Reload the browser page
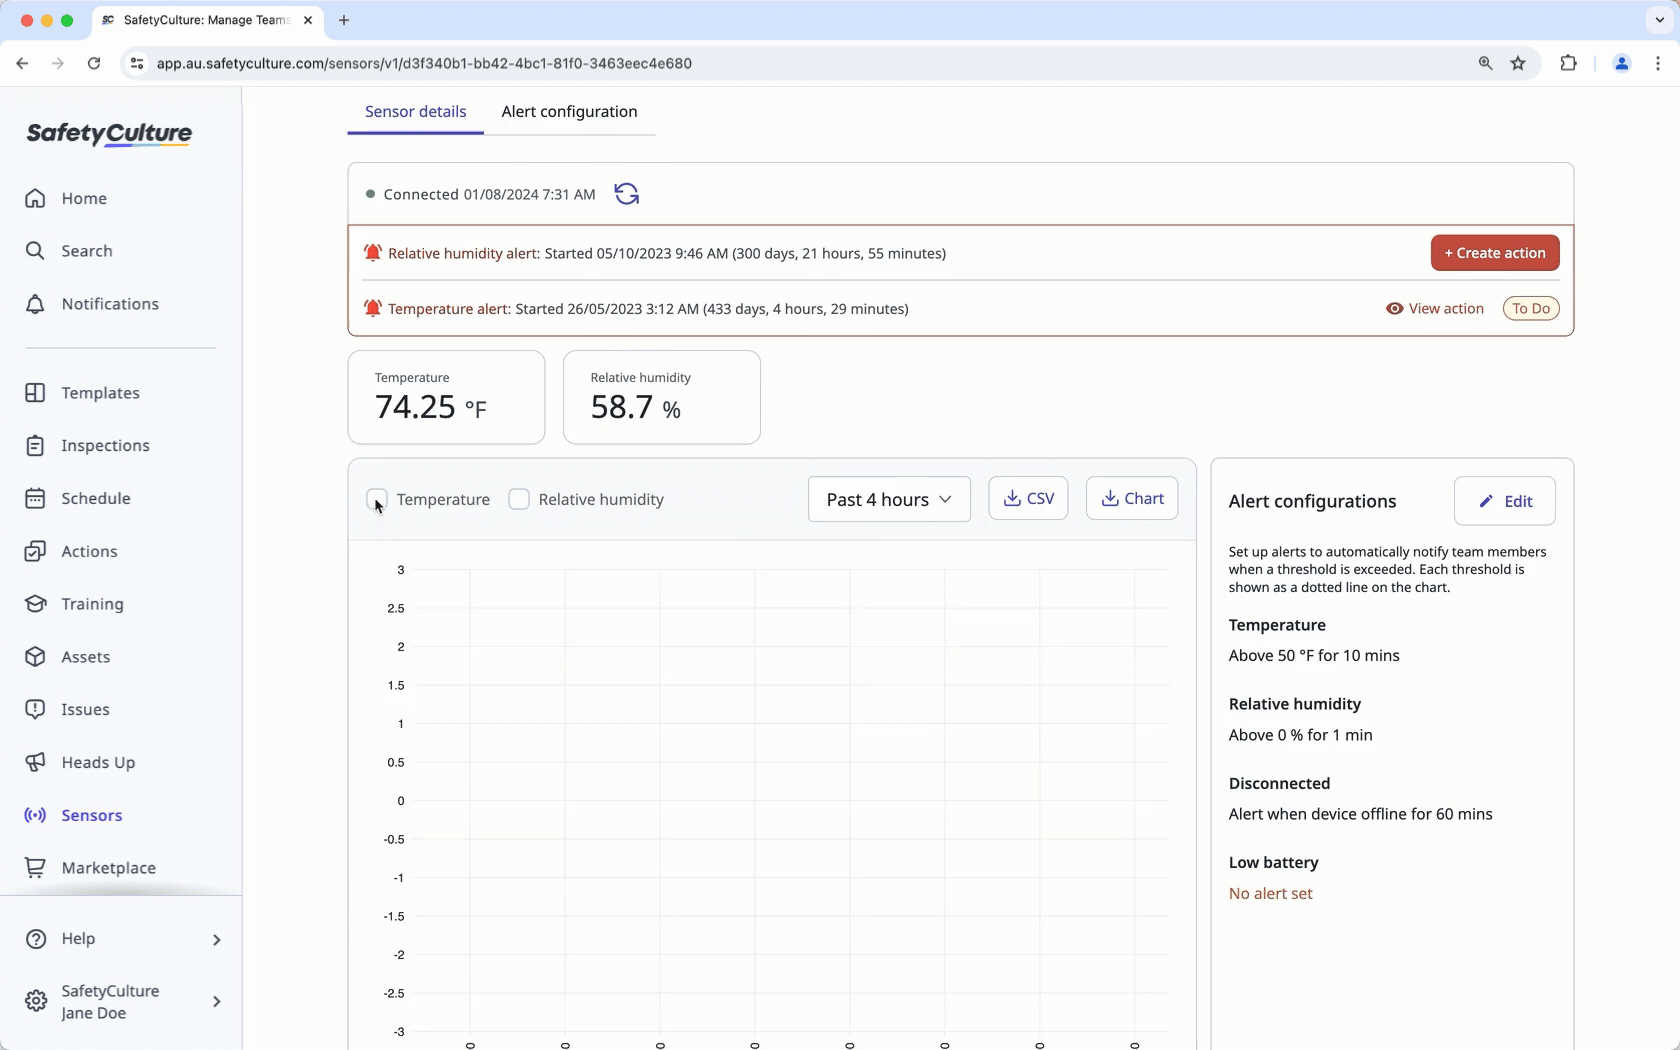1680x1050 pixels. [94, 63]
